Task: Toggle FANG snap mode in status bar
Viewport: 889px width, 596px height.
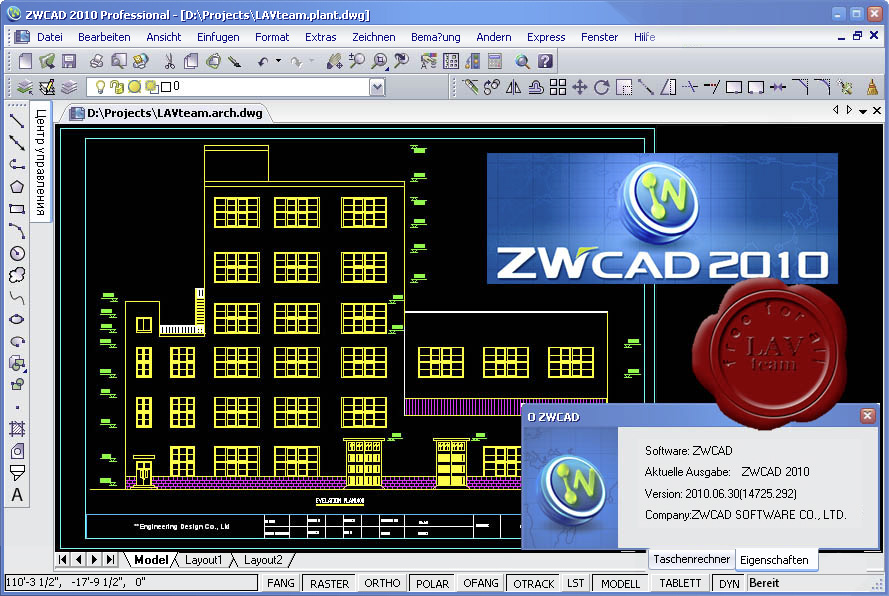Action: [281, 583]
